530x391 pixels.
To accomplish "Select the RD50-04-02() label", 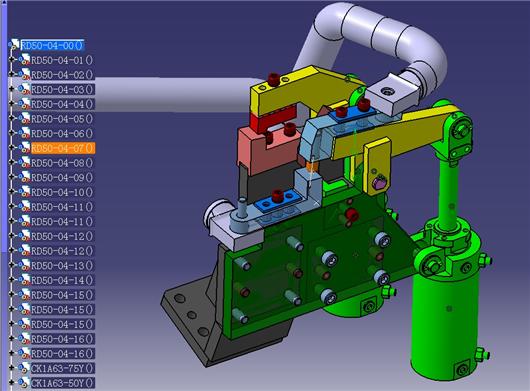I will pyautogui.click(x=62, y=74).
